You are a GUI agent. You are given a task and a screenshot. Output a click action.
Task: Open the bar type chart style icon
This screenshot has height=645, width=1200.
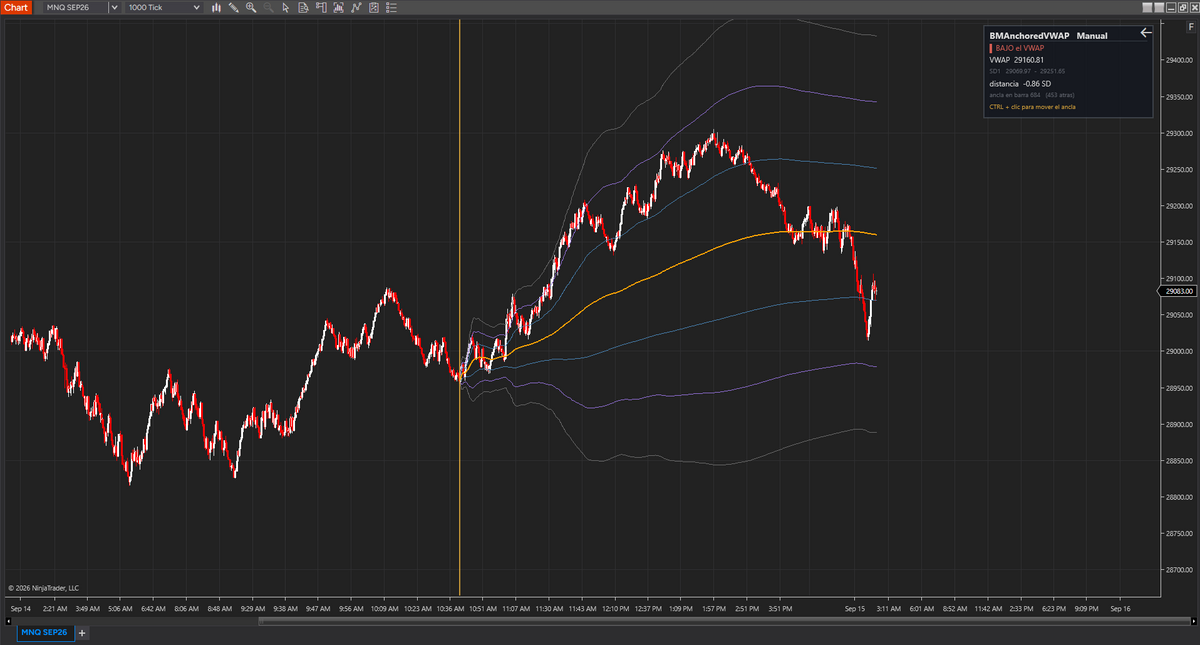coord(218,7)
